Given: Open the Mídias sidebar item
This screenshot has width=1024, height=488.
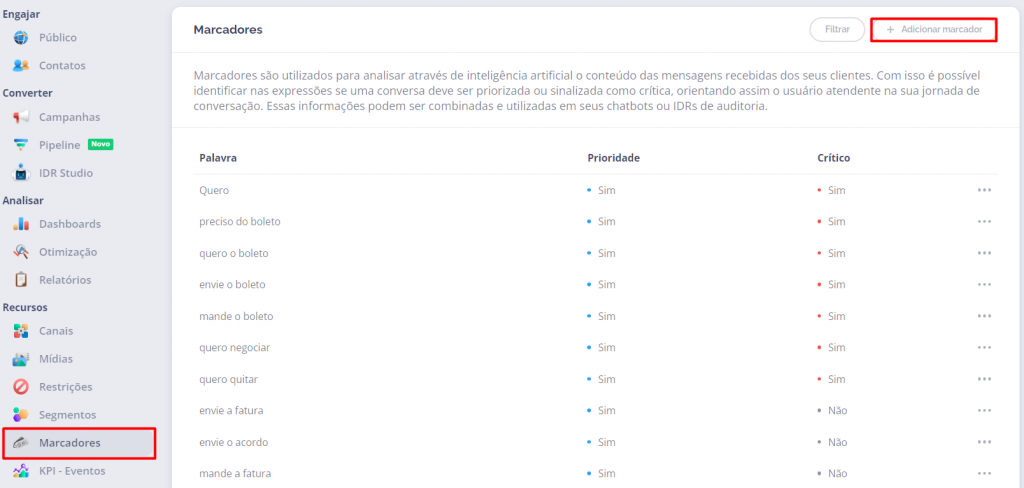Looking at the screenshot, I should coord(55,359).
